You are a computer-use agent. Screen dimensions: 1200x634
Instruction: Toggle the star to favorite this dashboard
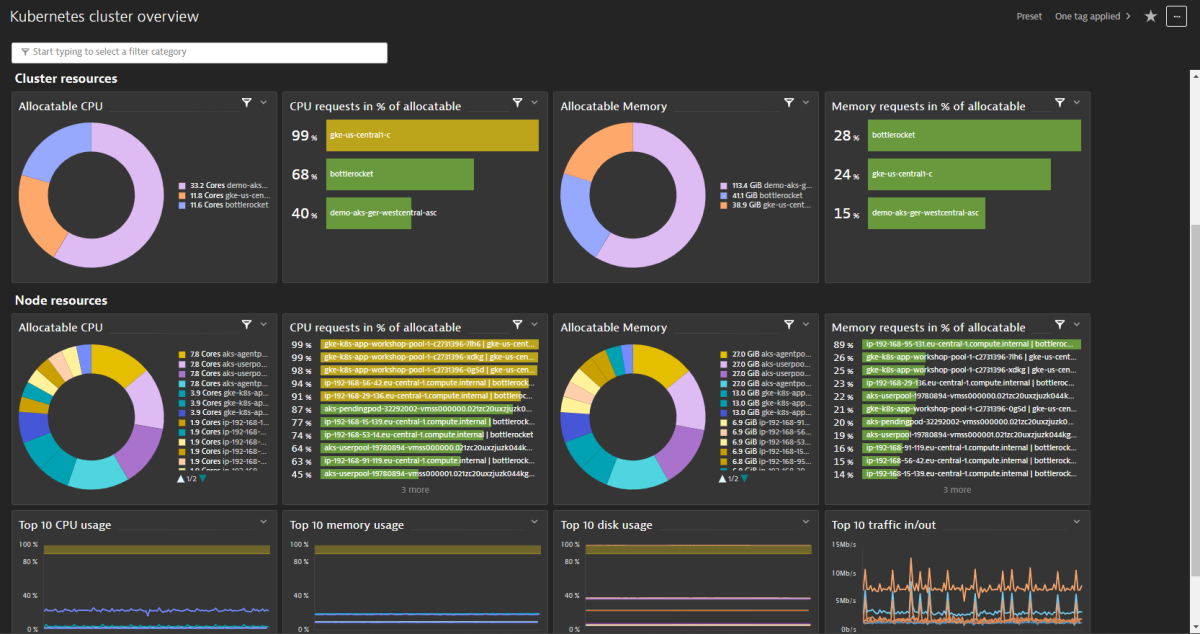click(1148, 16)
